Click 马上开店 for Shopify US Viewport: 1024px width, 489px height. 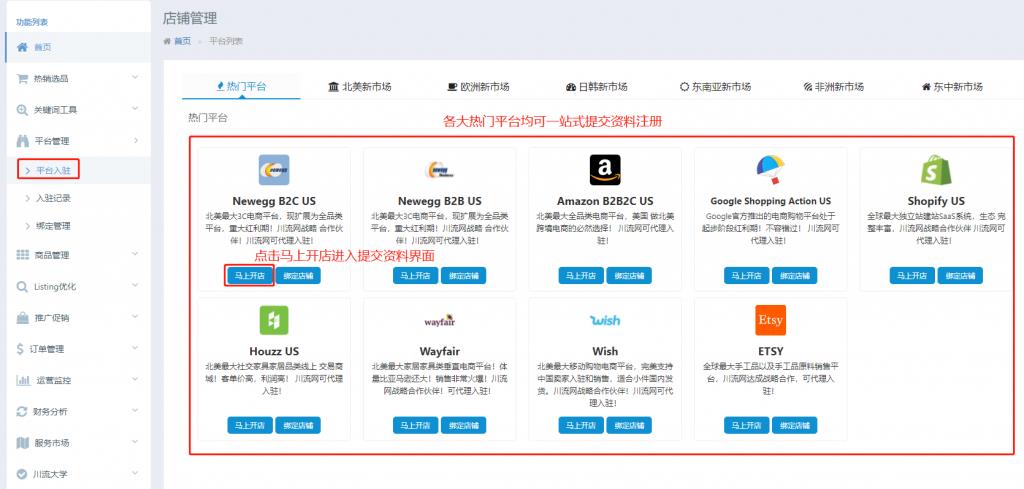click(912, 276)
